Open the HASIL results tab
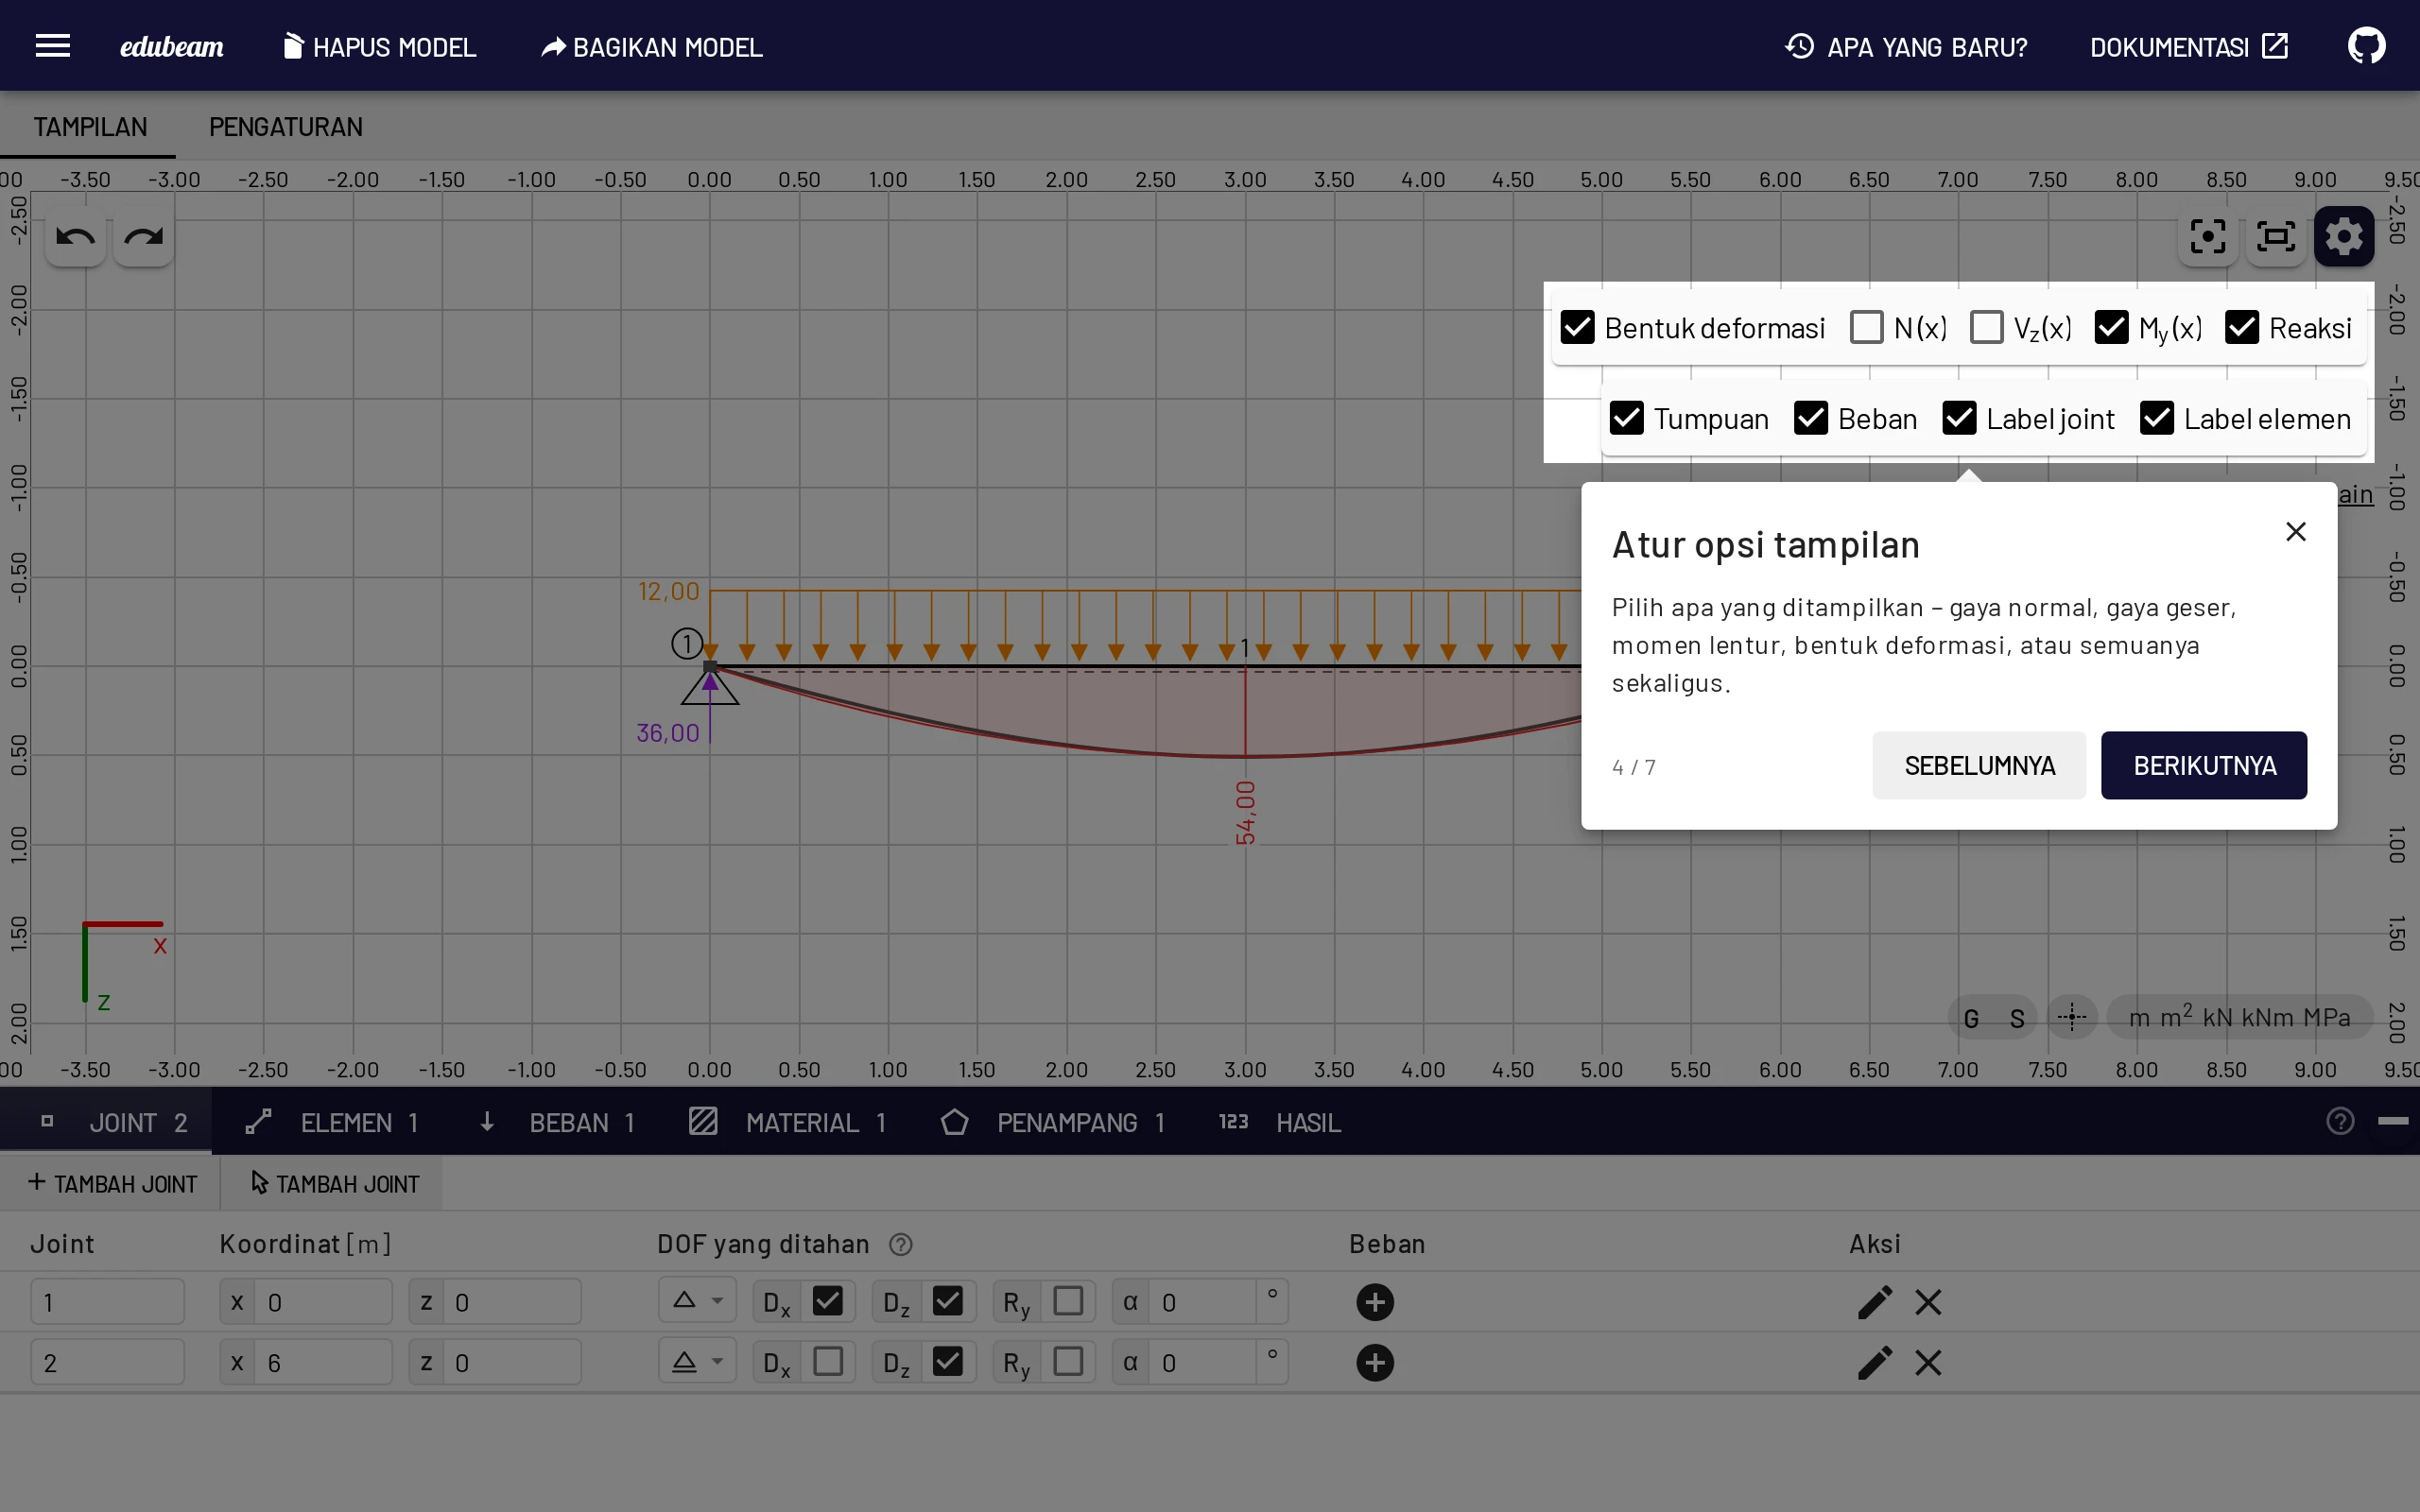Screen dimensions: 2420x1512 pos(1280,1122)
